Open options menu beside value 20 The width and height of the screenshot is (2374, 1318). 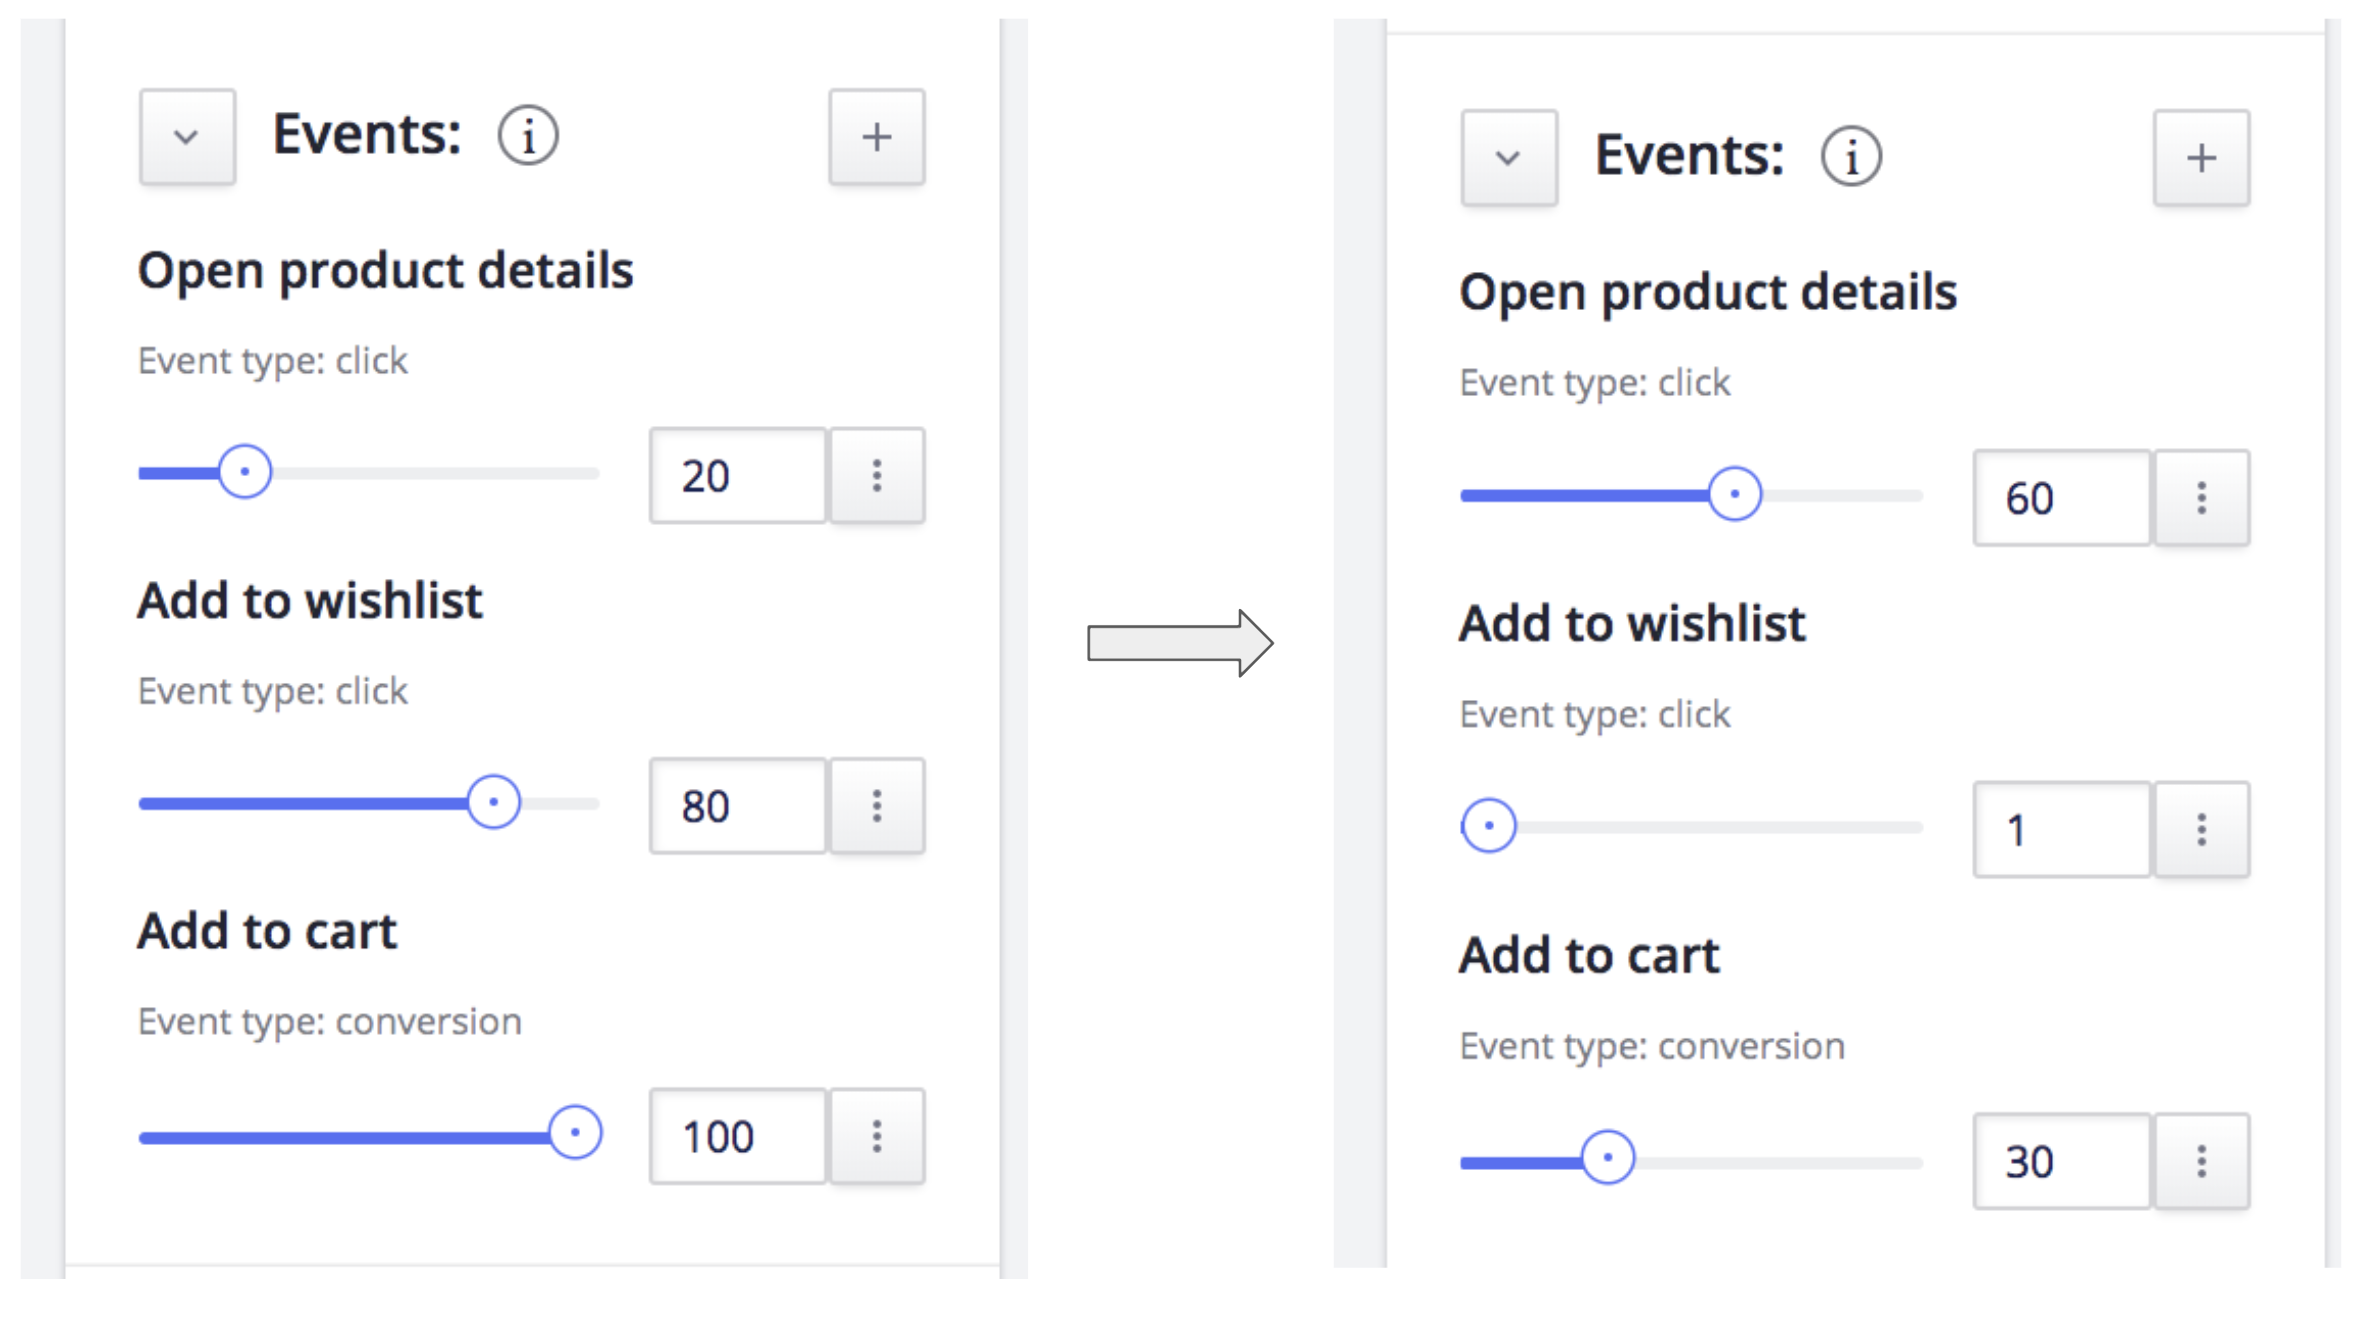877,476
